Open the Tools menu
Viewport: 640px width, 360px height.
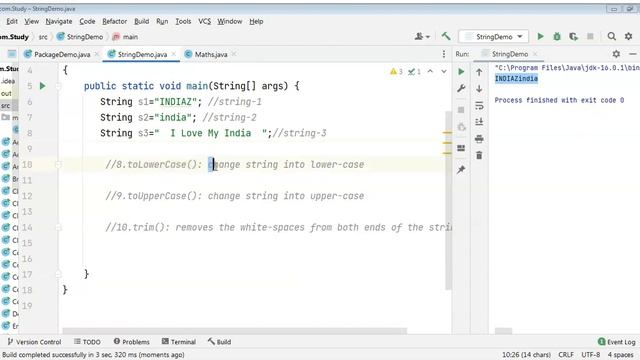pos(183,21)
